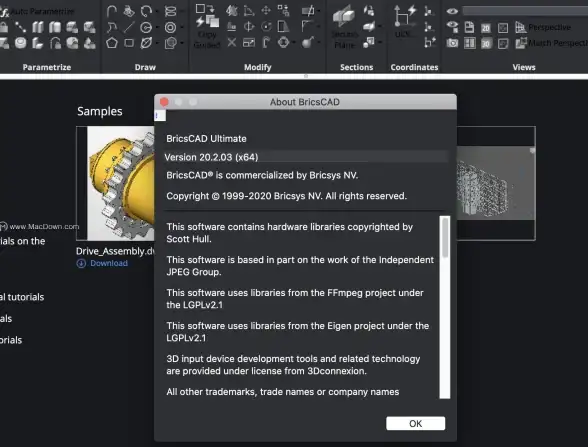Screen dimensions: 588x447
Task: Open the building wireframe sample thumbnail
Action: (496, 183)
